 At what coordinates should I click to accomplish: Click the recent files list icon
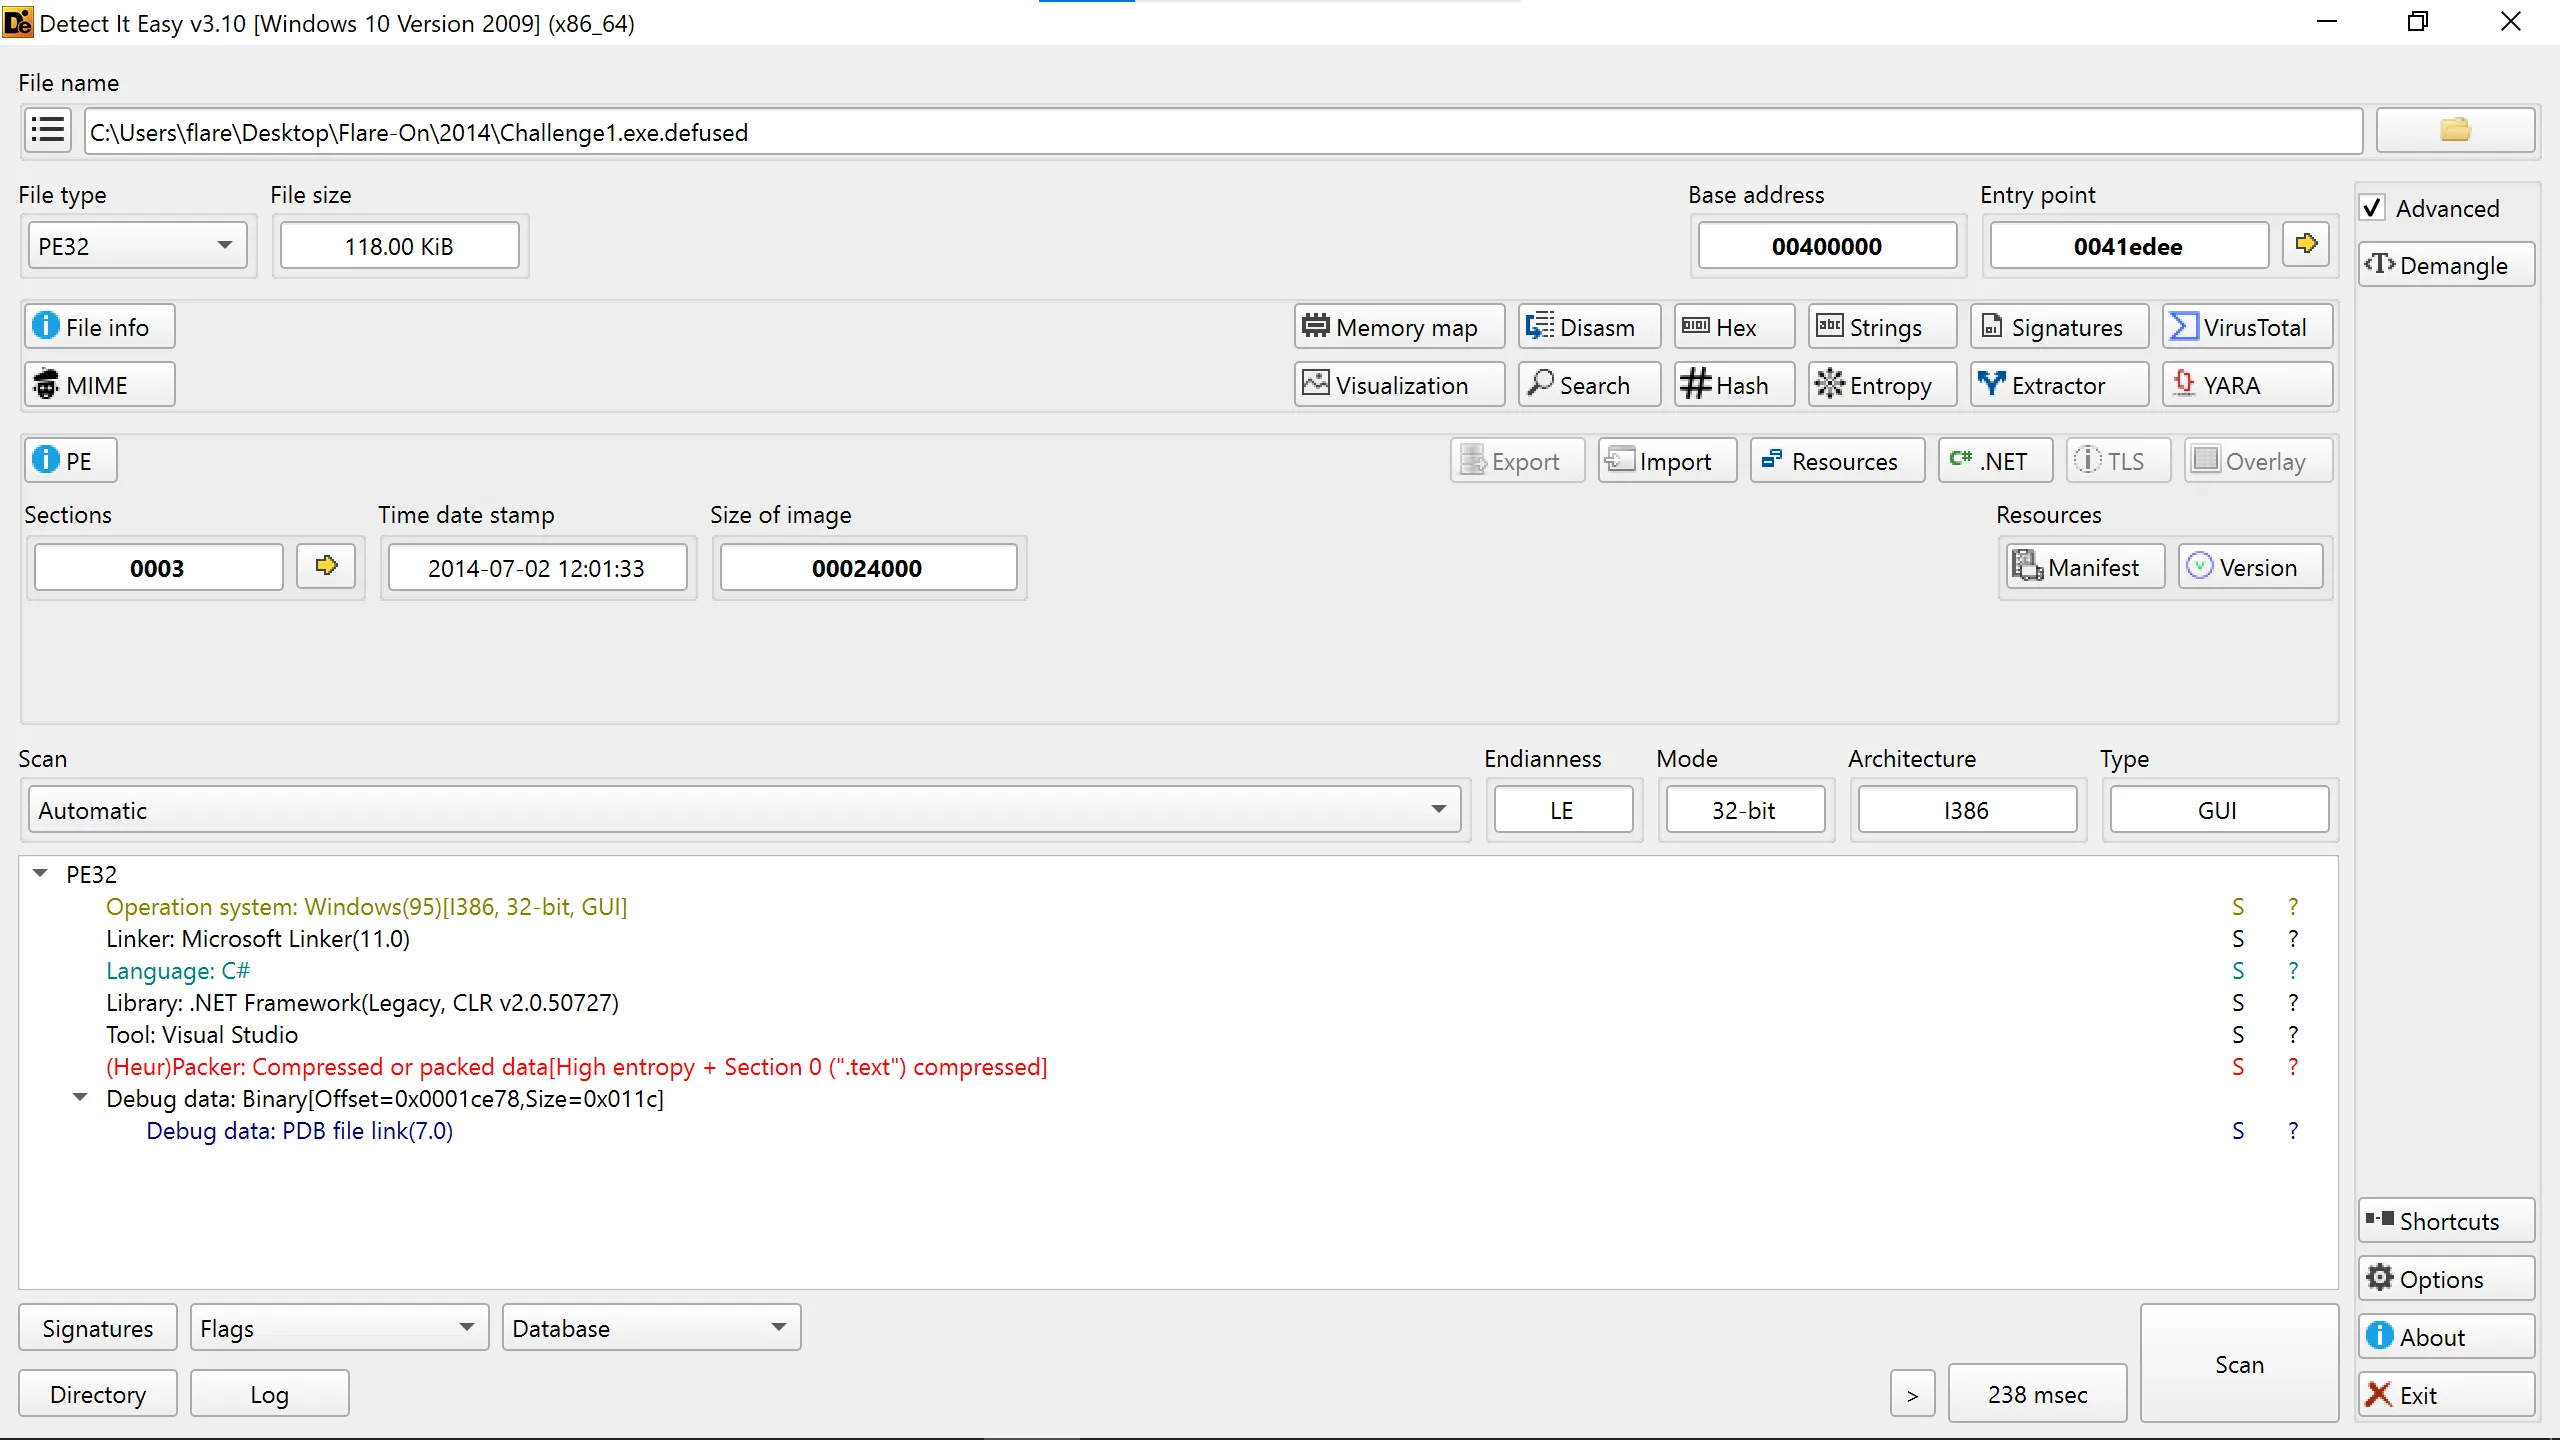(x=47, y=131)
